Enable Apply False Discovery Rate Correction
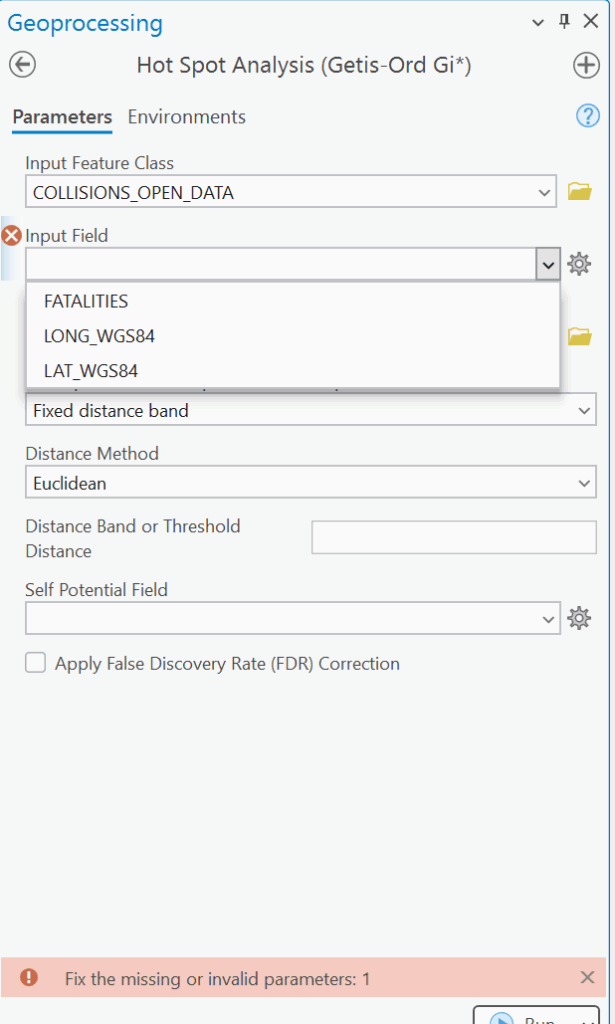Image resolution: width=615 pixels, height=1024 pixels. coord(36,663)
